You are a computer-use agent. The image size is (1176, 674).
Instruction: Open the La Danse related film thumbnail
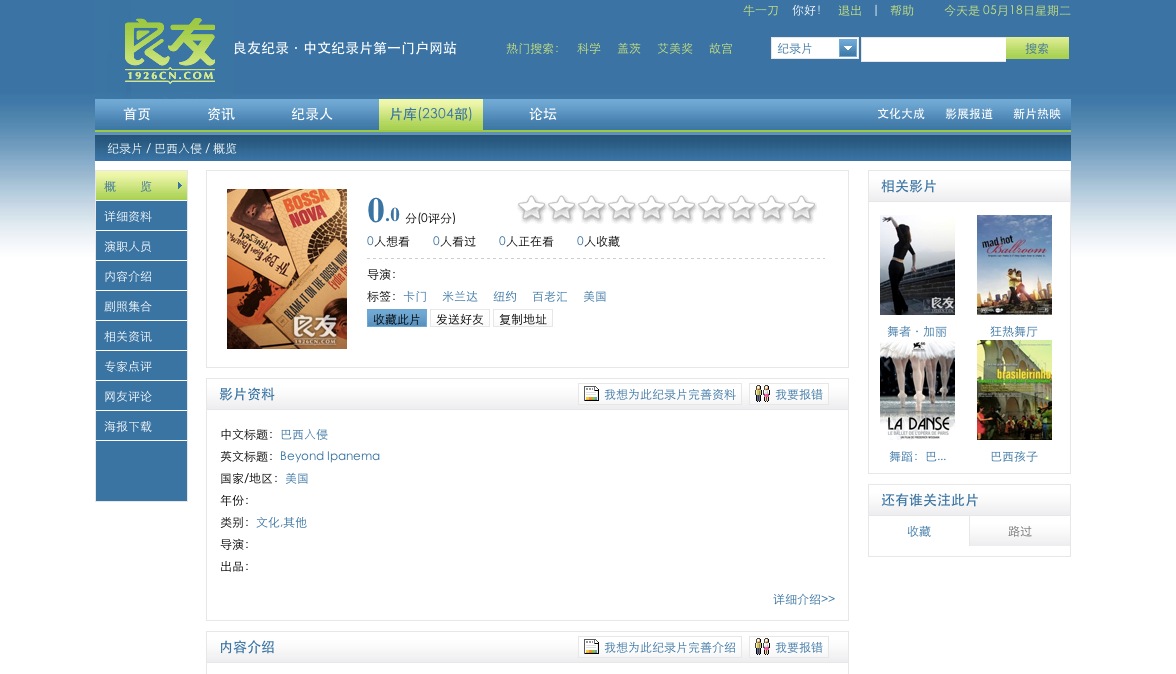click(917, 390)
